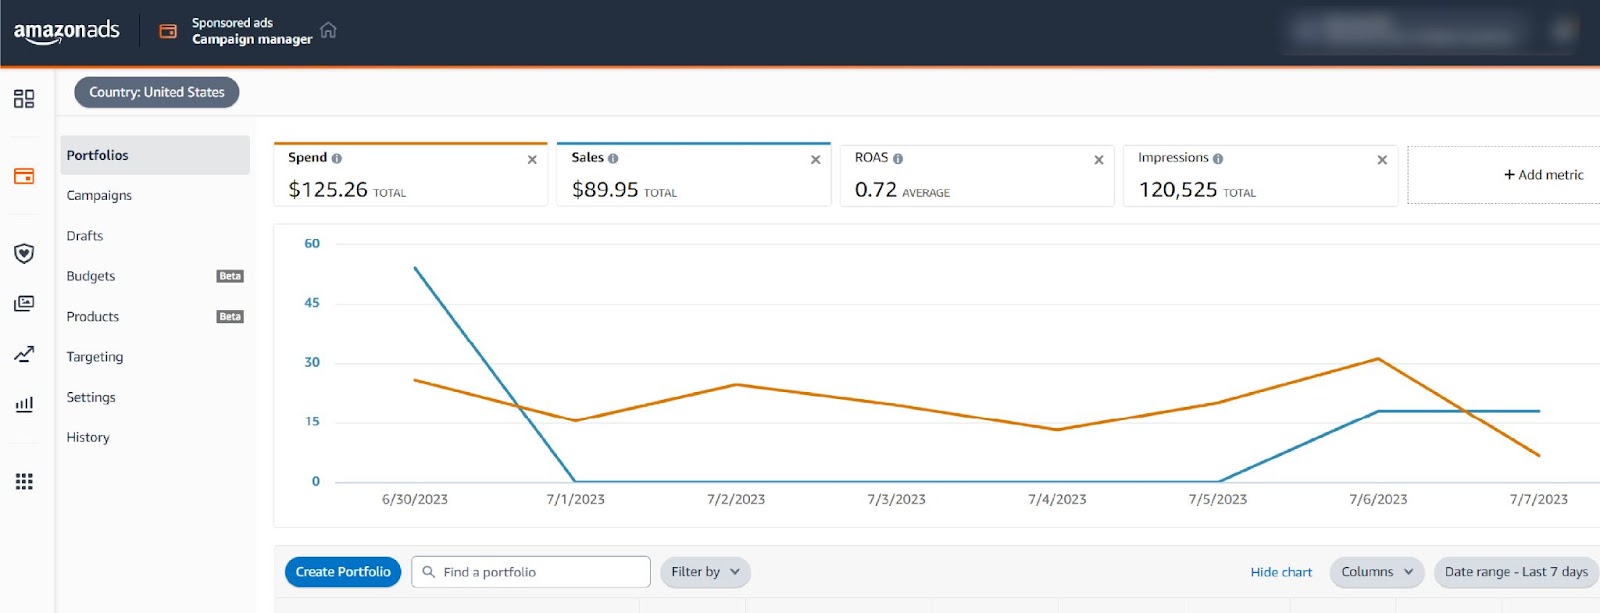Open Date range Last 7 days selector
This screenshot has height=613, width=1600.
pyautogui.click(x=1516, y=572)
